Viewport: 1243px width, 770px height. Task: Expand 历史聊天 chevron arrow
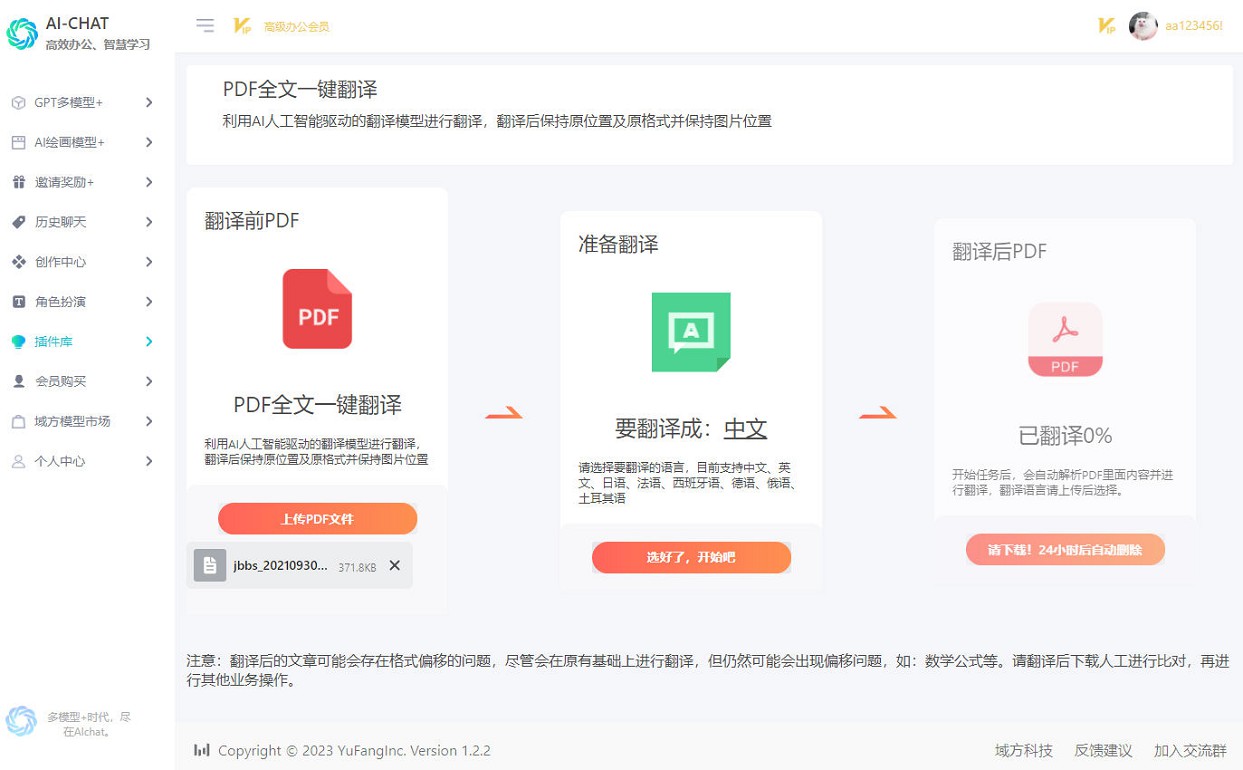(x=149, y=222)
